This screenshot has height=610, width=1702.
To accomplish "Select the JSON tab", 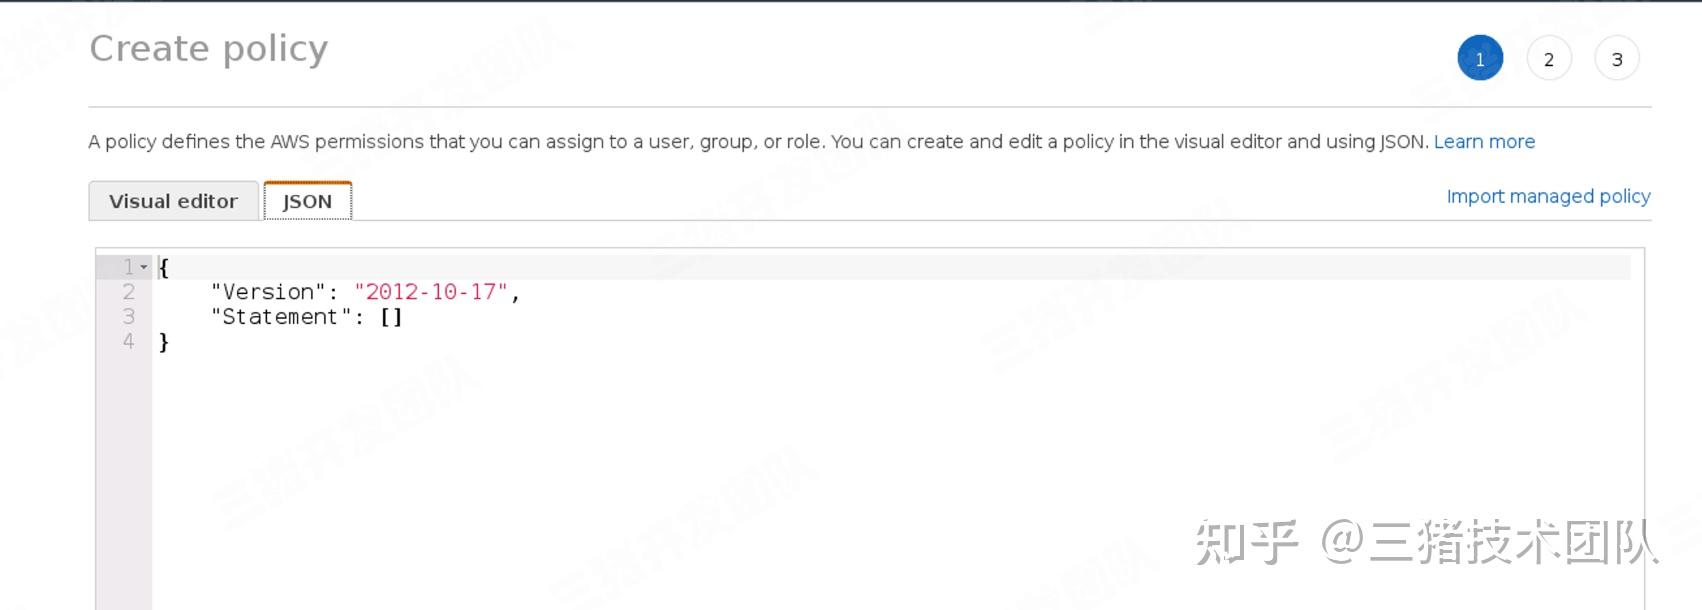I will click(307, 201).
